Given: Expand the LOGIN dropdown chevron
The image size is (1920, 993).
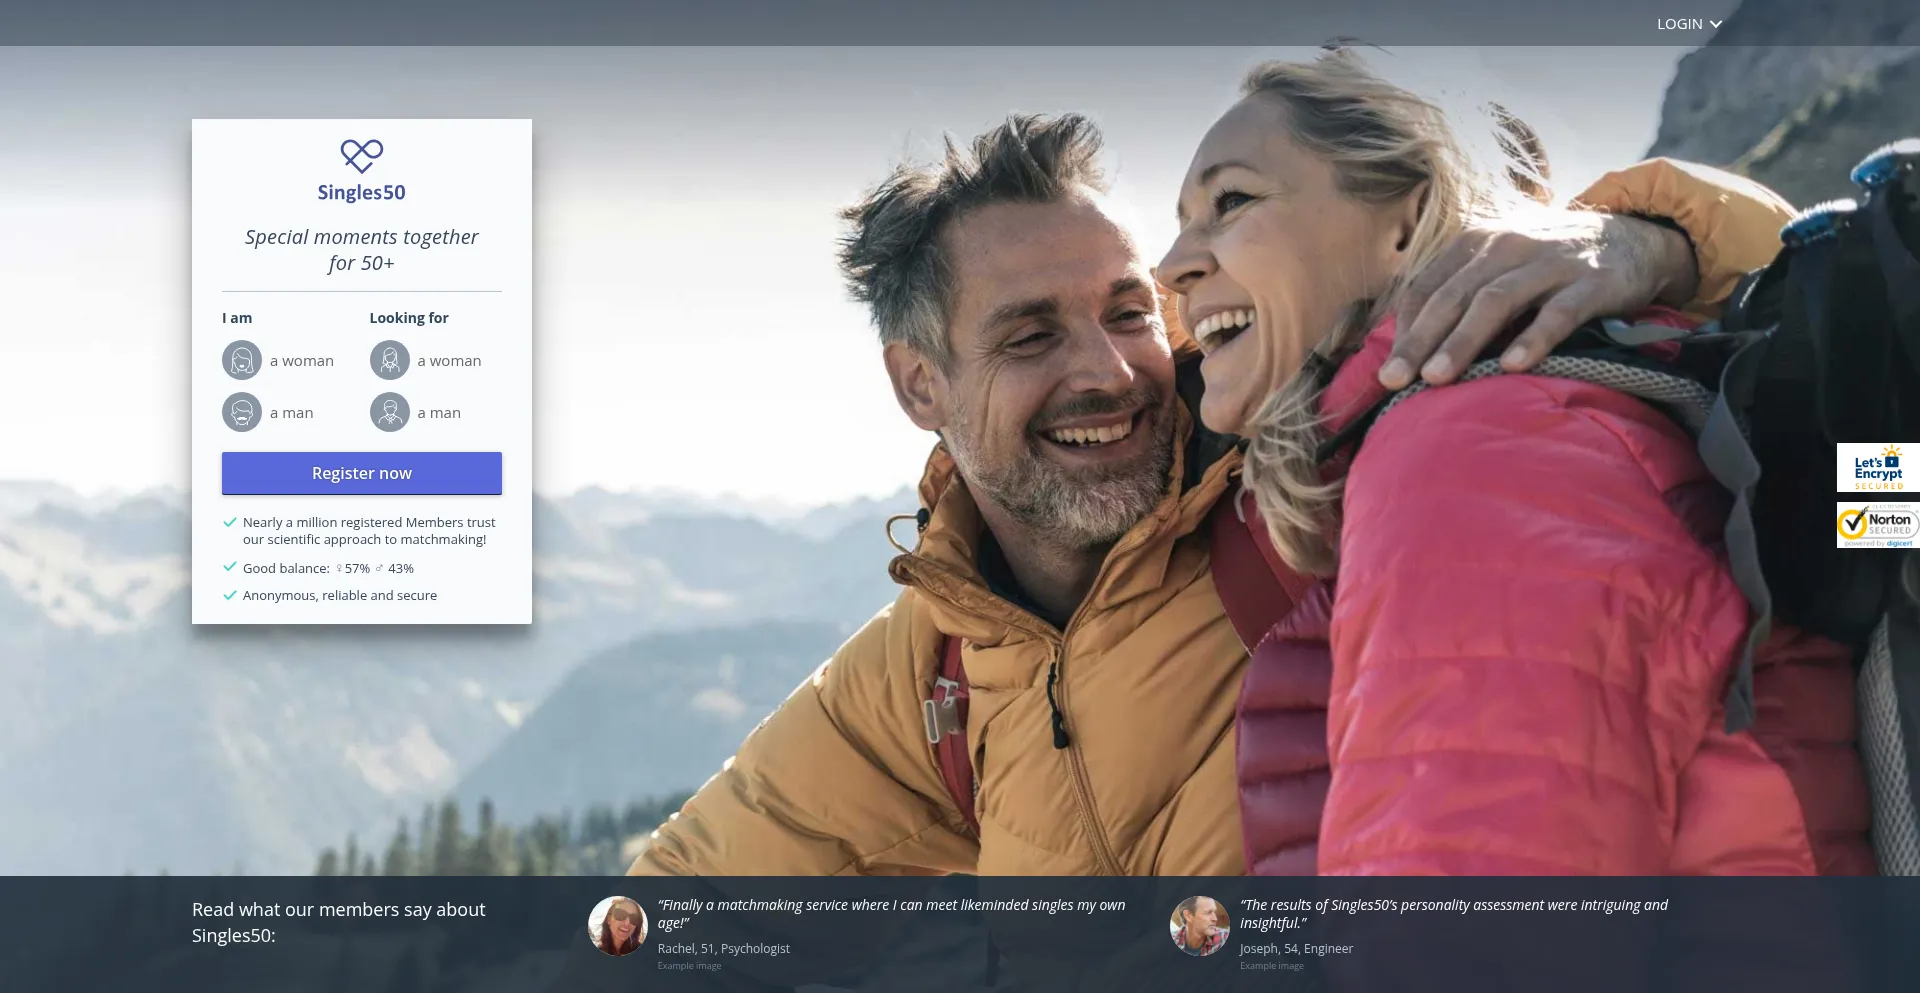Looking at the screenshot, I should click(1716, 24).
